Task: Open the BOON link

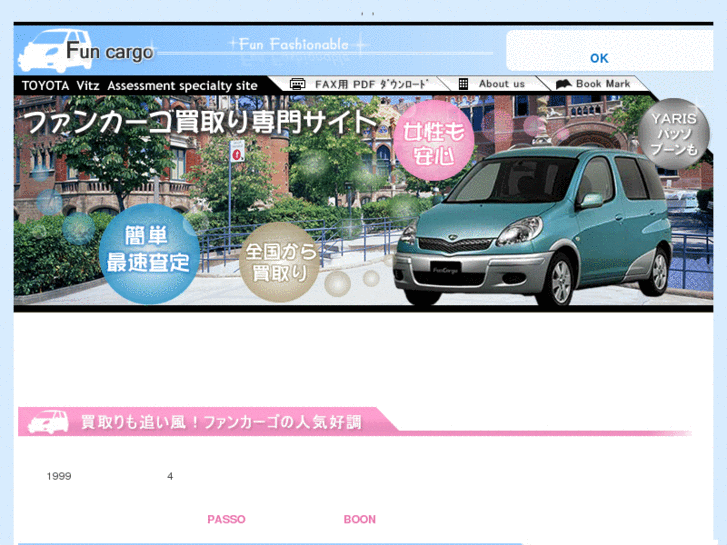Action: click(x=359, y=519)
